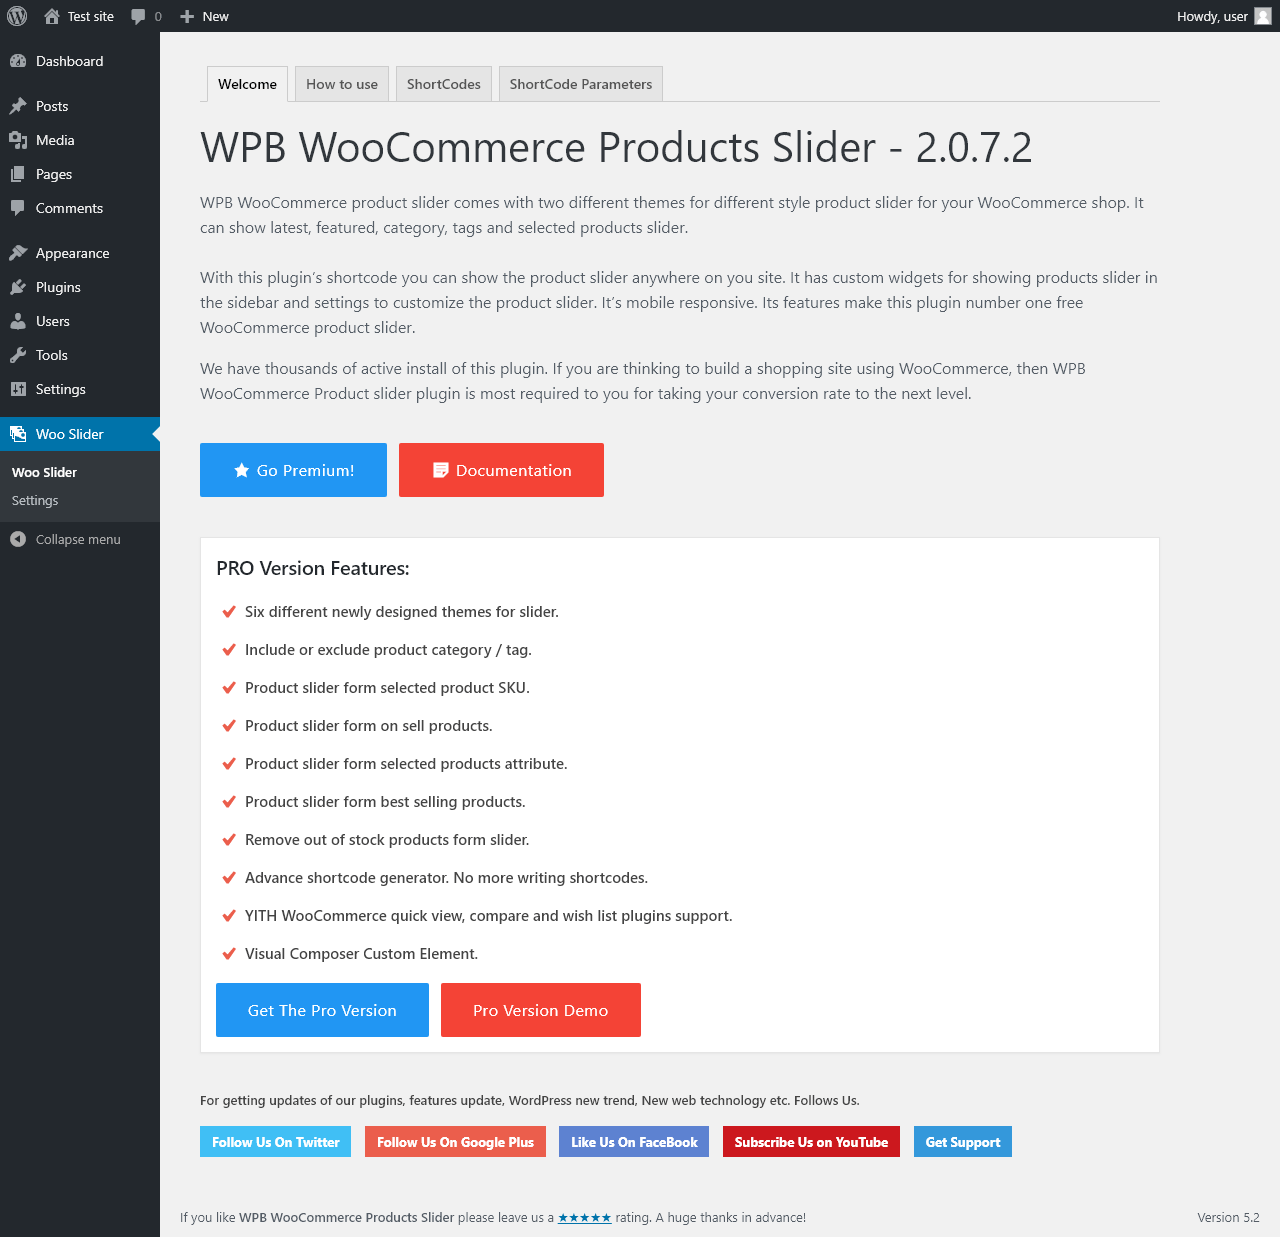Image resolution: width=1280 pixels, height=1237 pixels.
Task: Click the Dashboard gauge icon
Action: click(x=18, y=61)
